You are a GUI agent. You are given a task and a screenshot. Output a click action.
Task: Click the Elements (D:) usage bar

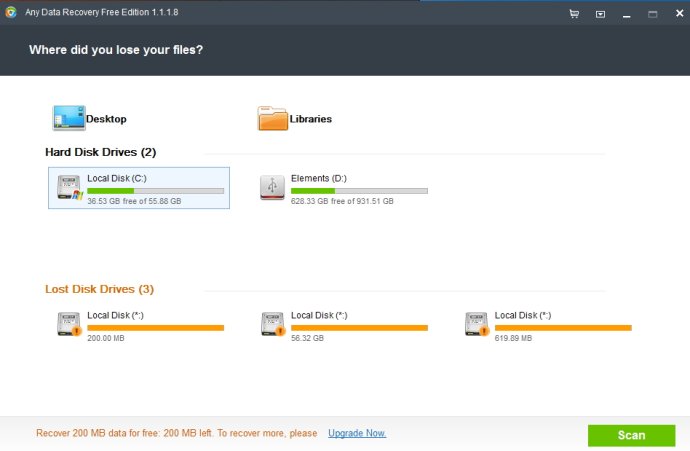pos(359,191)
